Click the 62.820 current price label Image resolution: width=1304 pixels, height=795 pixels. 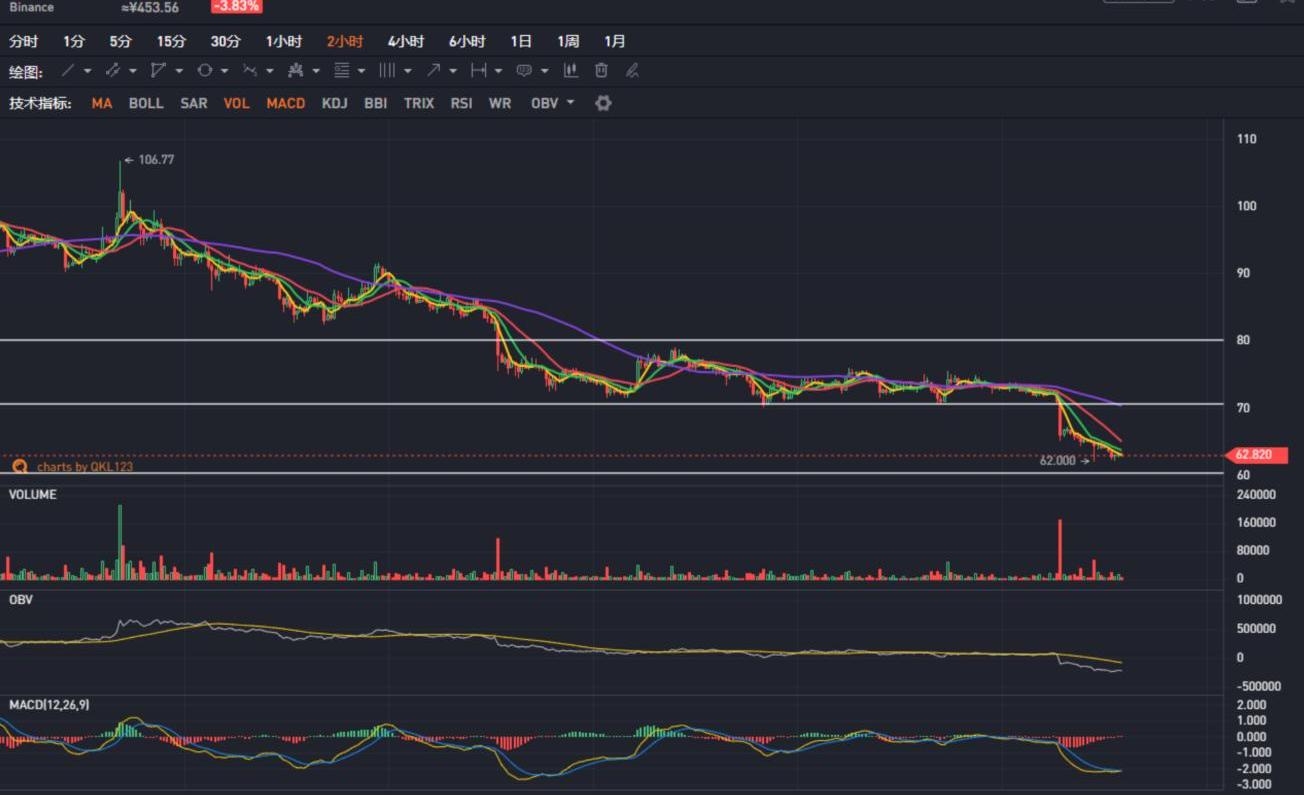tap(1252, 455)
